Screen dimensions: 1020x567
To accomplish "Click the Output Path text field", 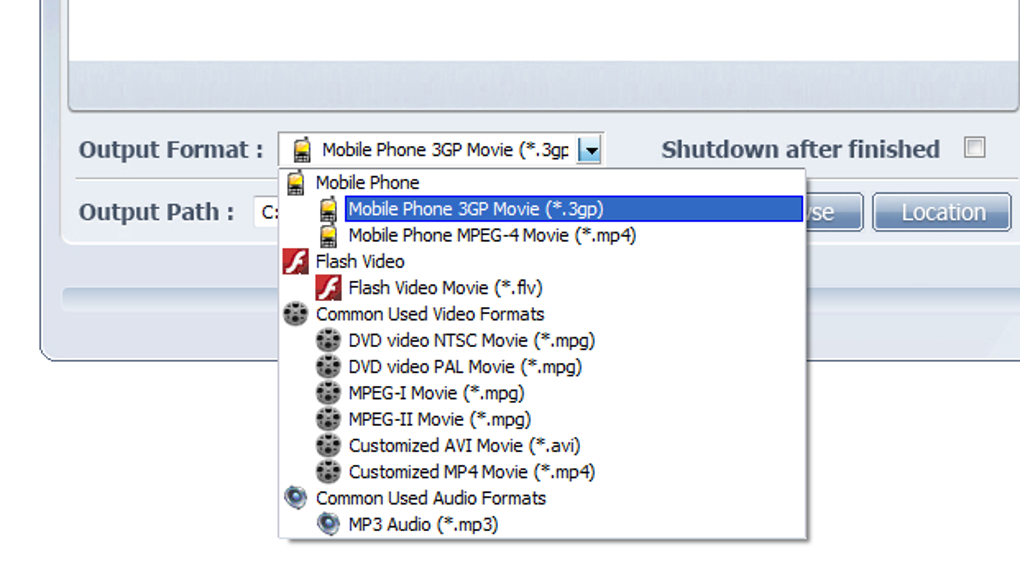I will click(x=266, y=212).
